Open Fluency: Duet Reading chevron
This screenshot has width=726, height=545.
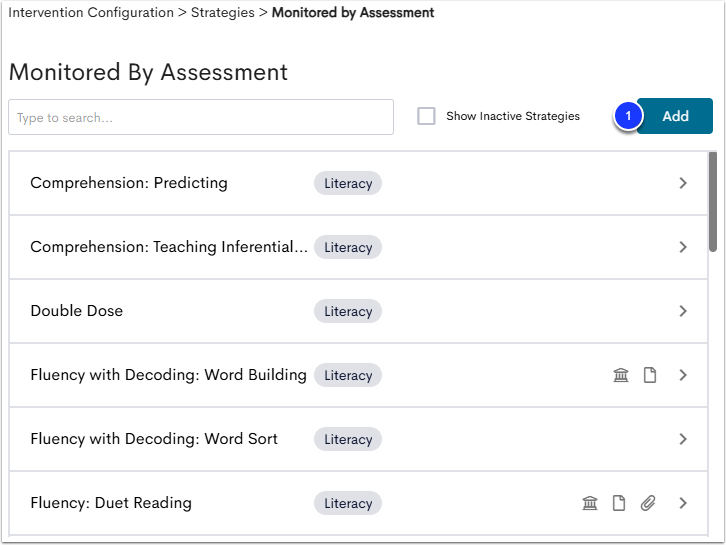683,503
